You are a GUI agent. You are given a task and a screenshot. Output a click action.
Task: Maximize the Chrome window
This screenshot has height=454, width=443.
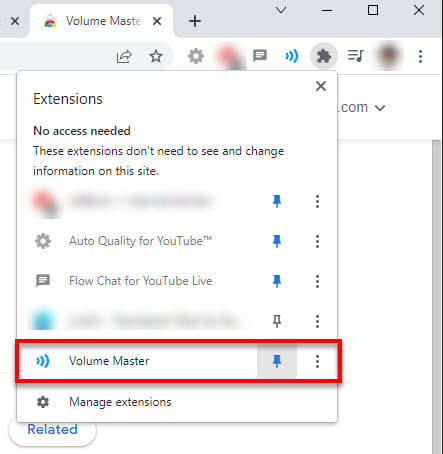tap(373, 10)
